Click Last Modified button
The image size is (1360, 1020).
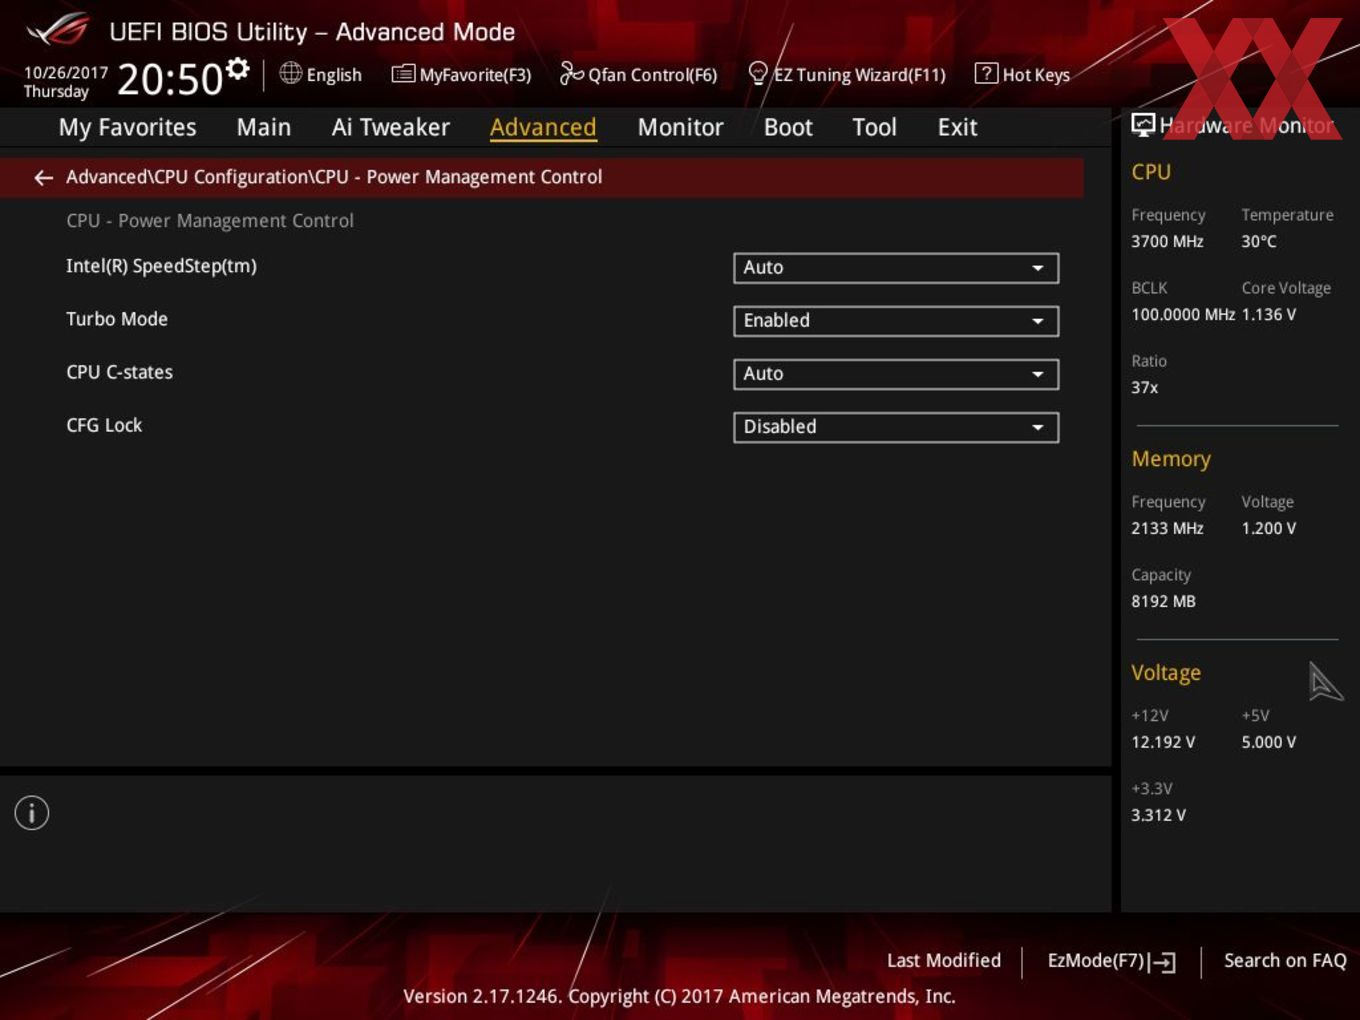coord(944,961)
